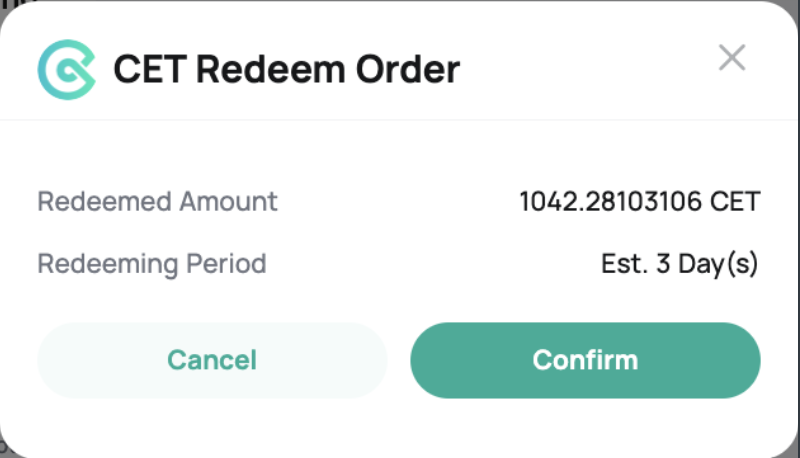
Task: Close the CET Redeem Order dialog
Action: (x=732, y=57)
